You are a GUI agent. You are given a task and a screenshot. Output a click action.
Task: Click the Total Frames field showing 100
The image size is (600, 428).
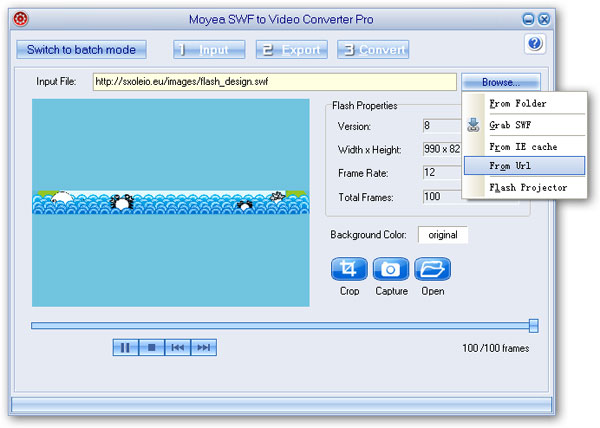click(442, 197)
